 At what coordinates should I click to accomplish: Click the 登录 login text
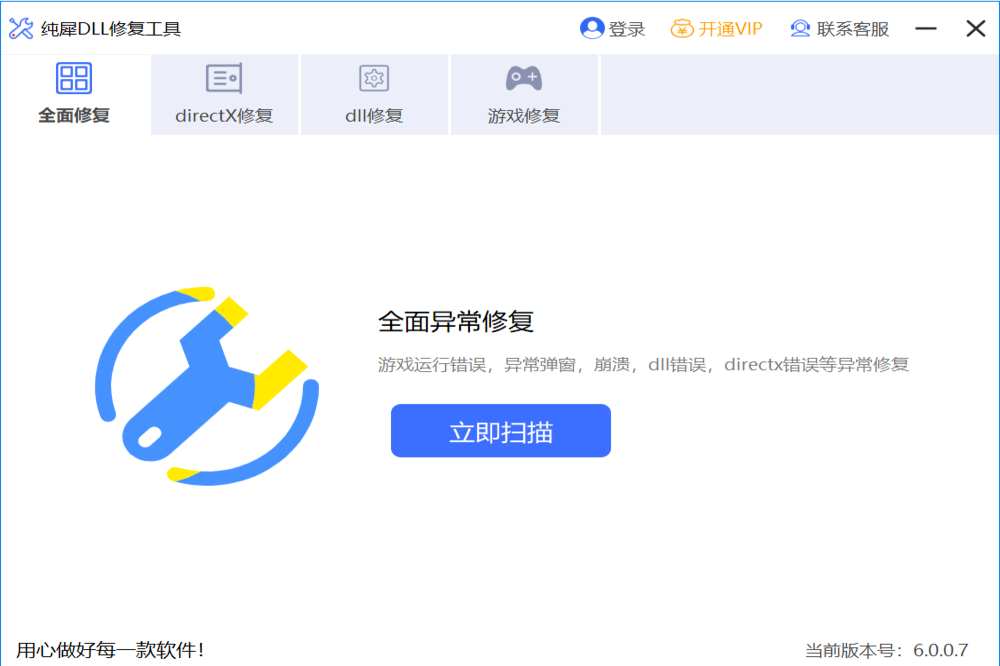[x=627, y=29]
